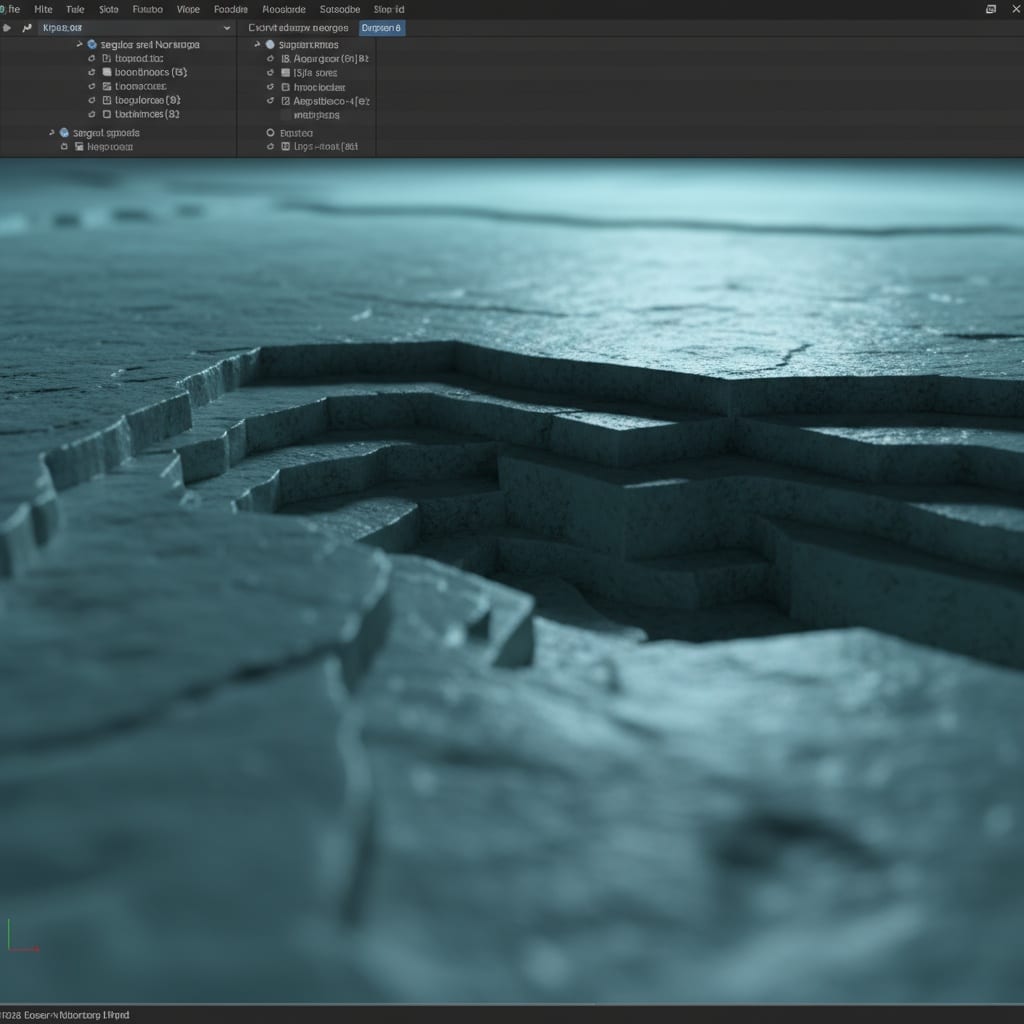Click the status bar text at the bottom left

(x=65, y=1014)
